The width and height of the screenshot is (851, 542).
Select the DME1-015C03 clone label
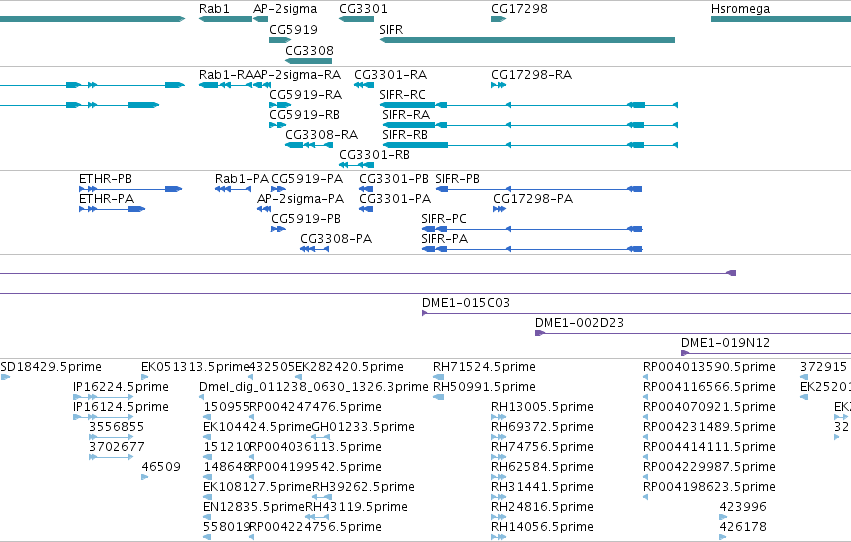coord(466,303)
